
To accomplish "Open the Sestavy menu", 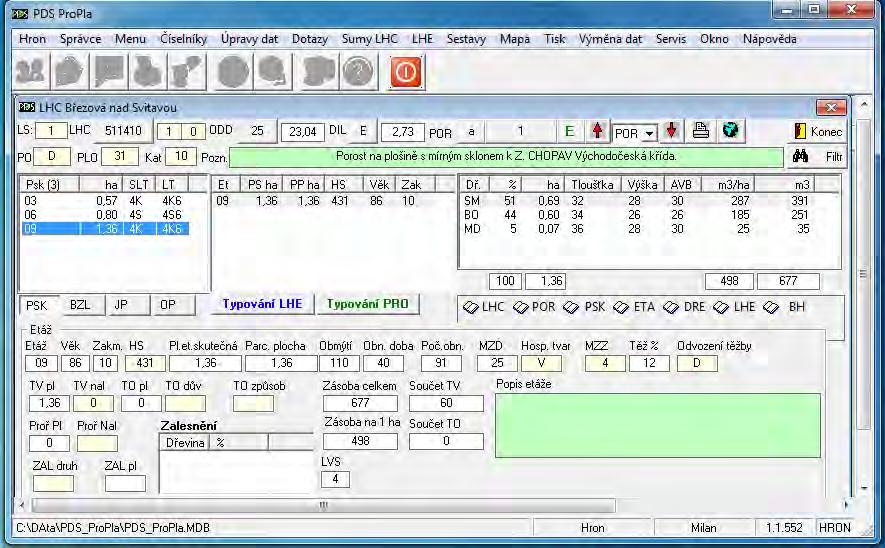I will [466, 39].
